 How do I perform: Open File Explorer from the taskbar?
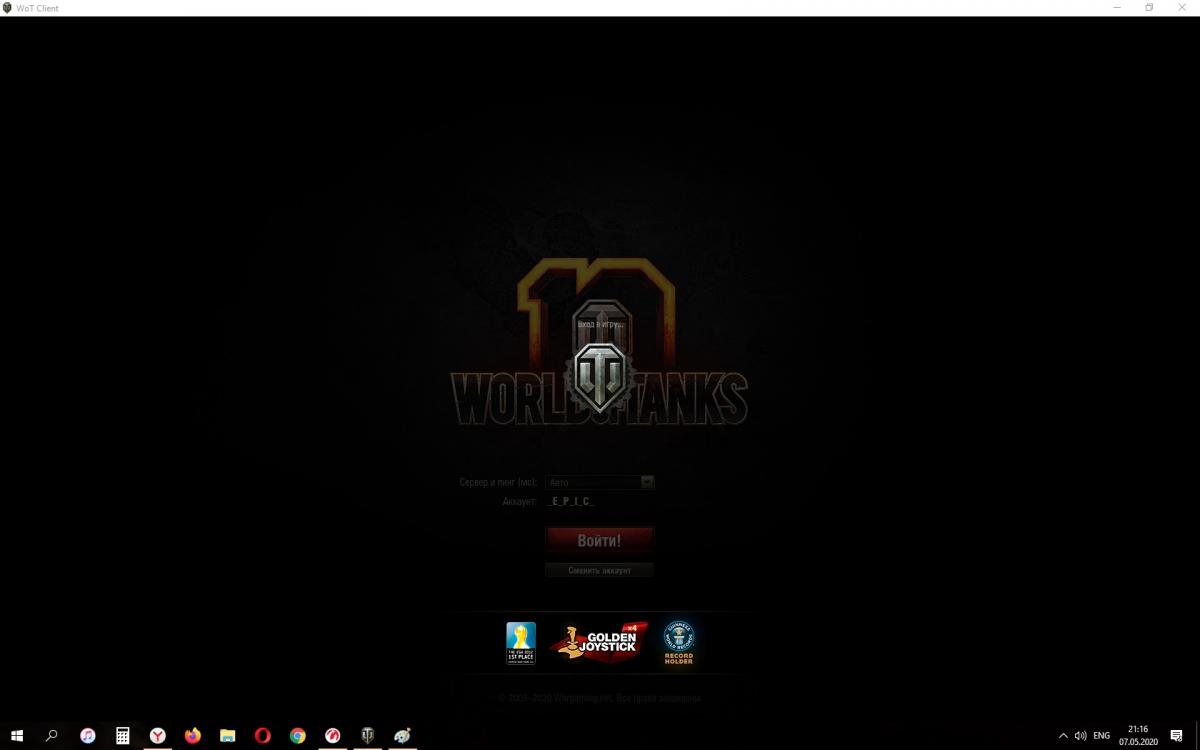coord(228,736)
